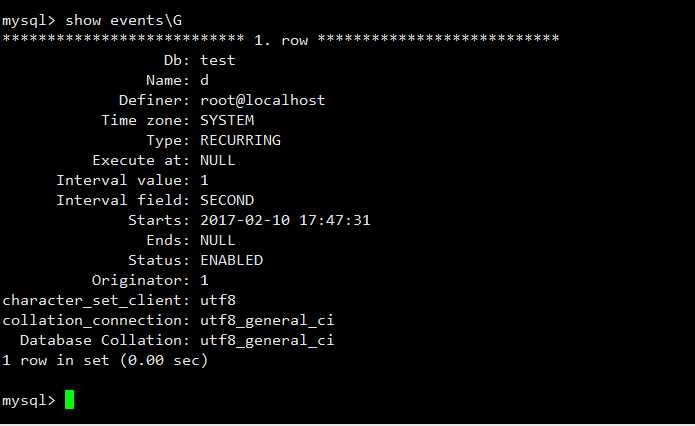This screenshot has height=426, width=695.
Task: Click the green terminal cursor block
Action: [70, 399]
